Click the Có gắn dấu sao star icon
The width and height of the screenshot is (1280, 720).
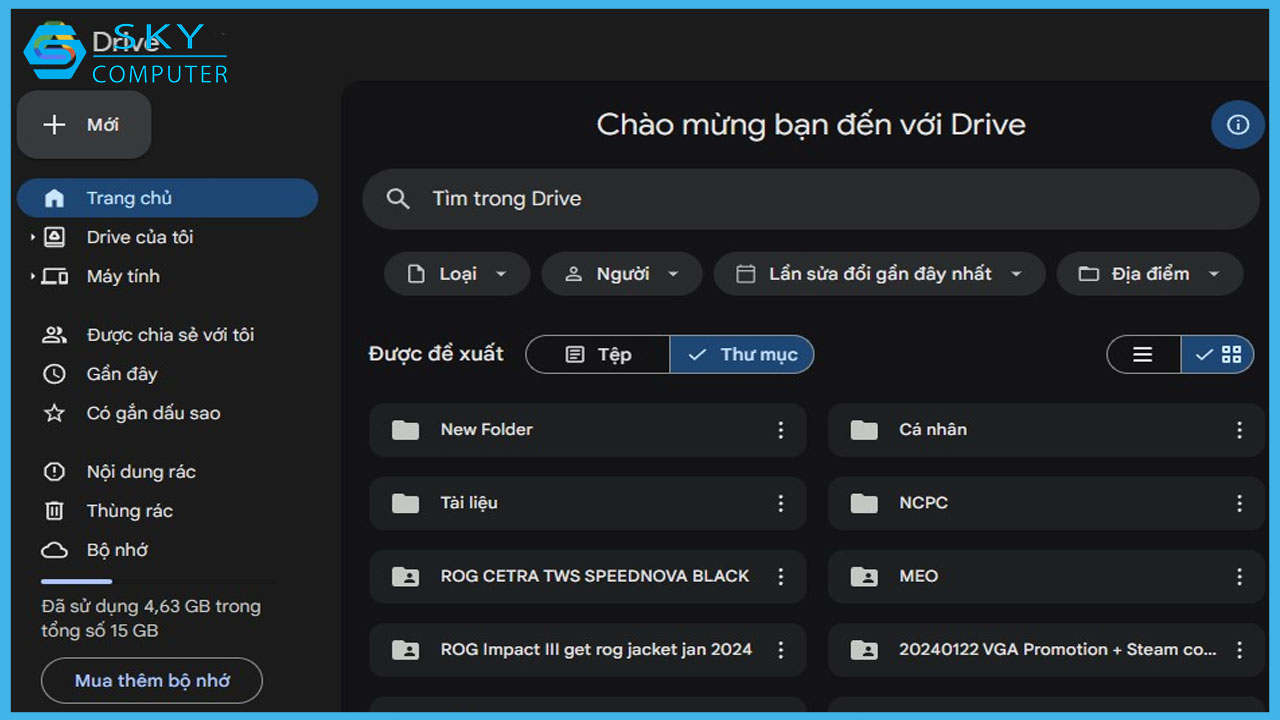54,413
